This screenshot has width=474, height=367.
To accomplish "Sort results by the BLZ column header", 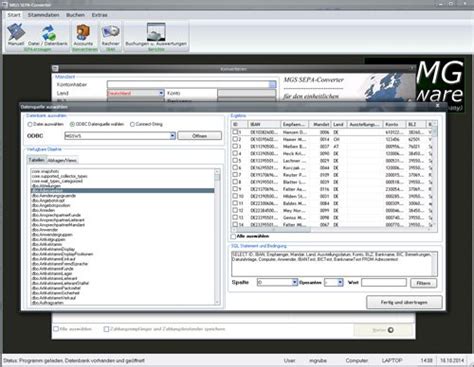I will (x=416, y=124).
